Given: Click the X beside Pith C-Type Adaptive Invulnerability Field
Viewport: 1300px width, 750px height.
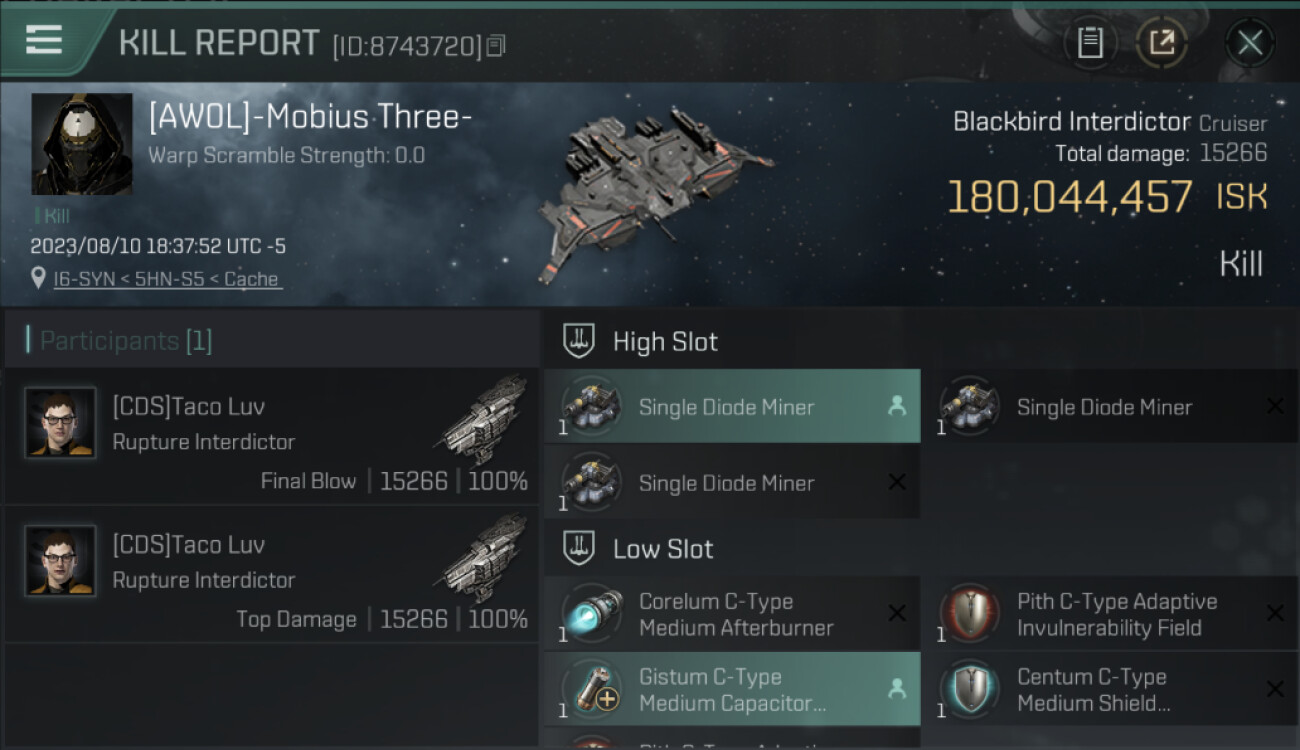Looking at the screenshot, I should tap(1275, 614).
